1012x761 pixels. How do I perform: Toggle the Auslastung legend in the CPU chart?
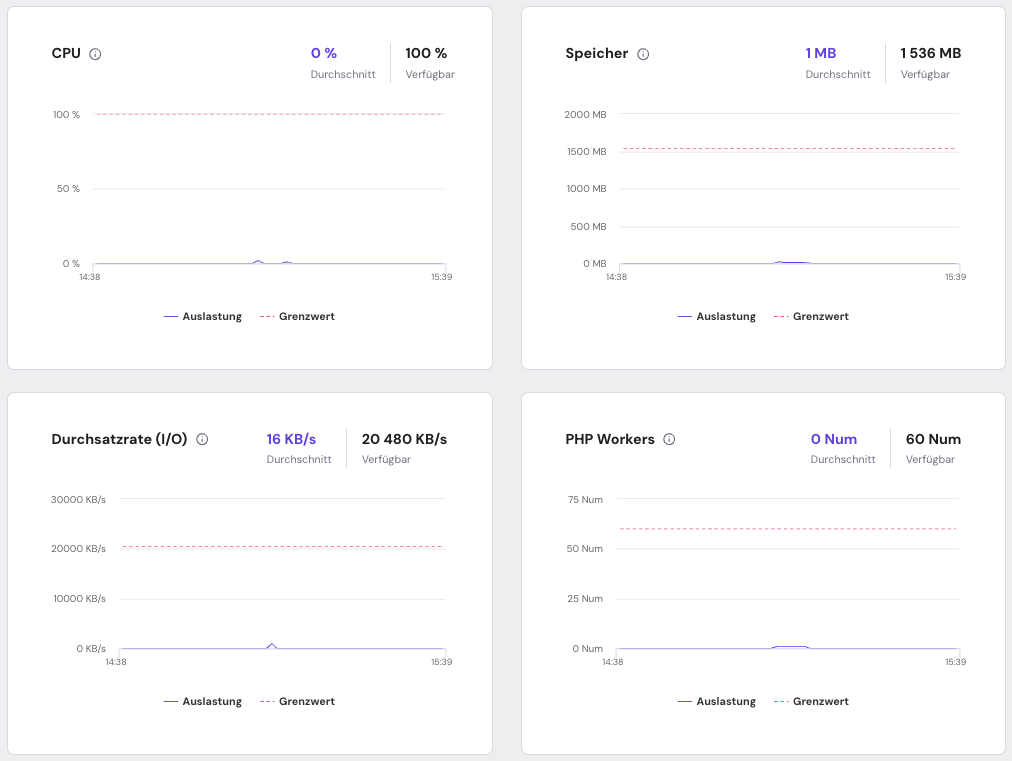(212, 316)
